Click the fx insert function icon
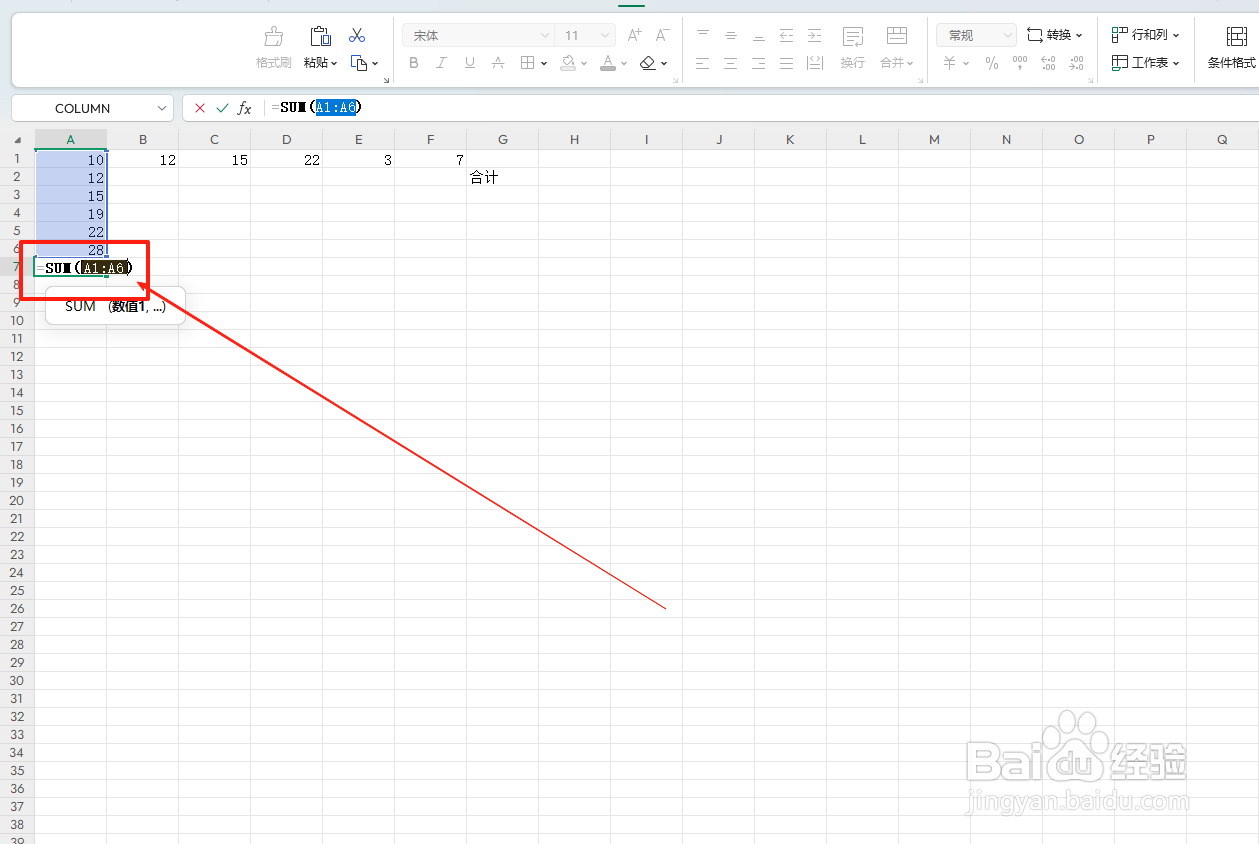 245,108
